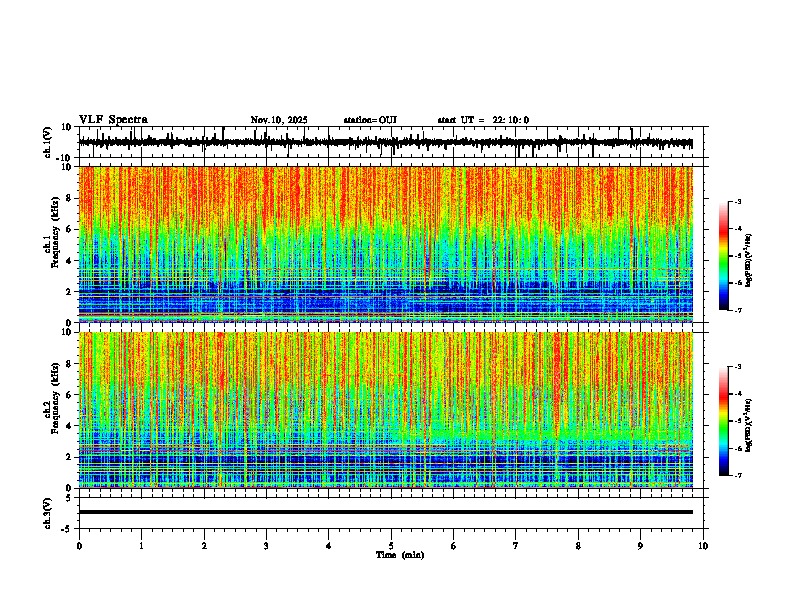Click ch.2 spectrogram frequency tick "2"

70,457
